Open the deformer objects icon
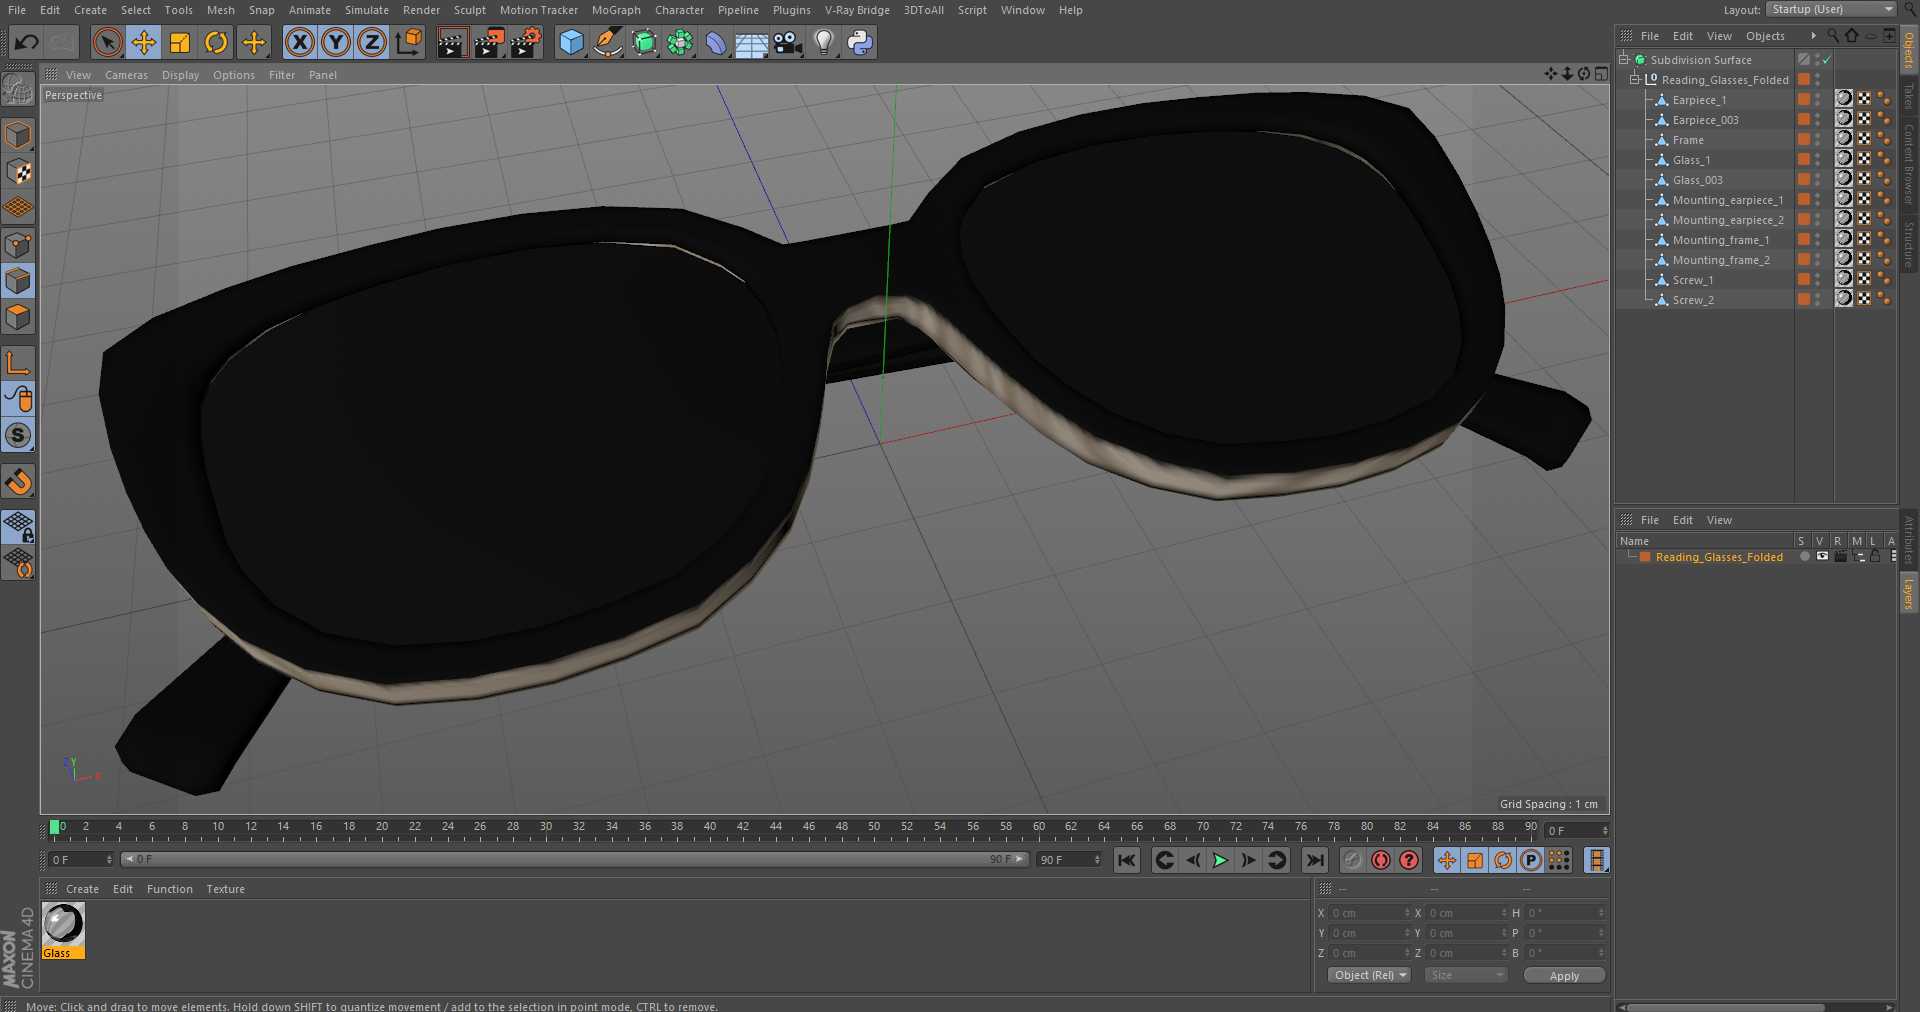This screenshot has height=1012, width=1920. 716,42
